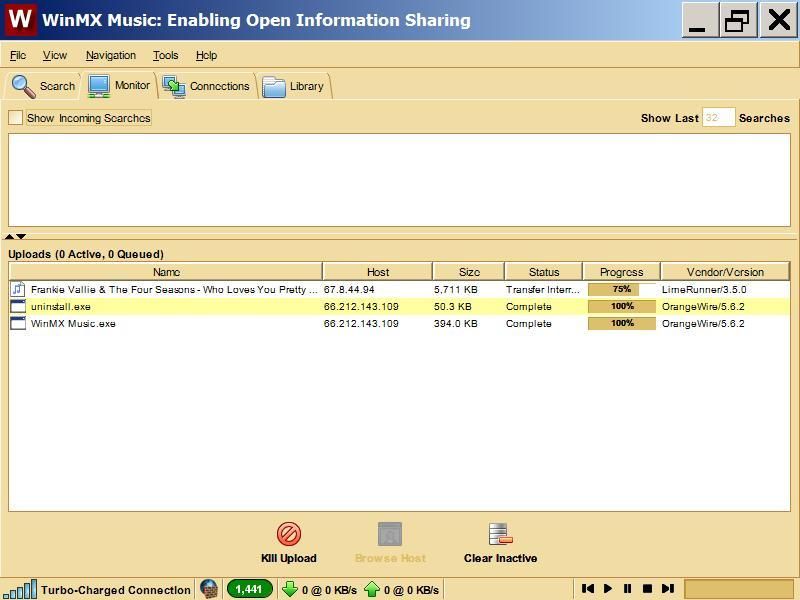
Task: Open the Navigation menu
Action: (x=111, y=55)
